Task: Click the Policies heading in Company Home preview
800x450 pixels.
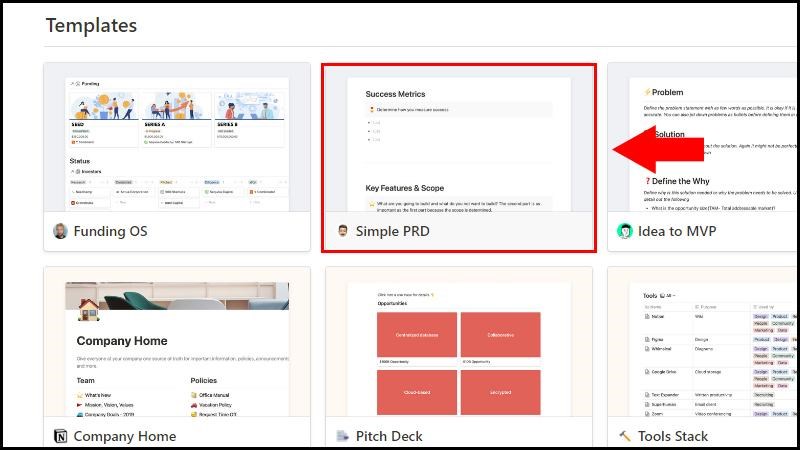Action: 204,381
